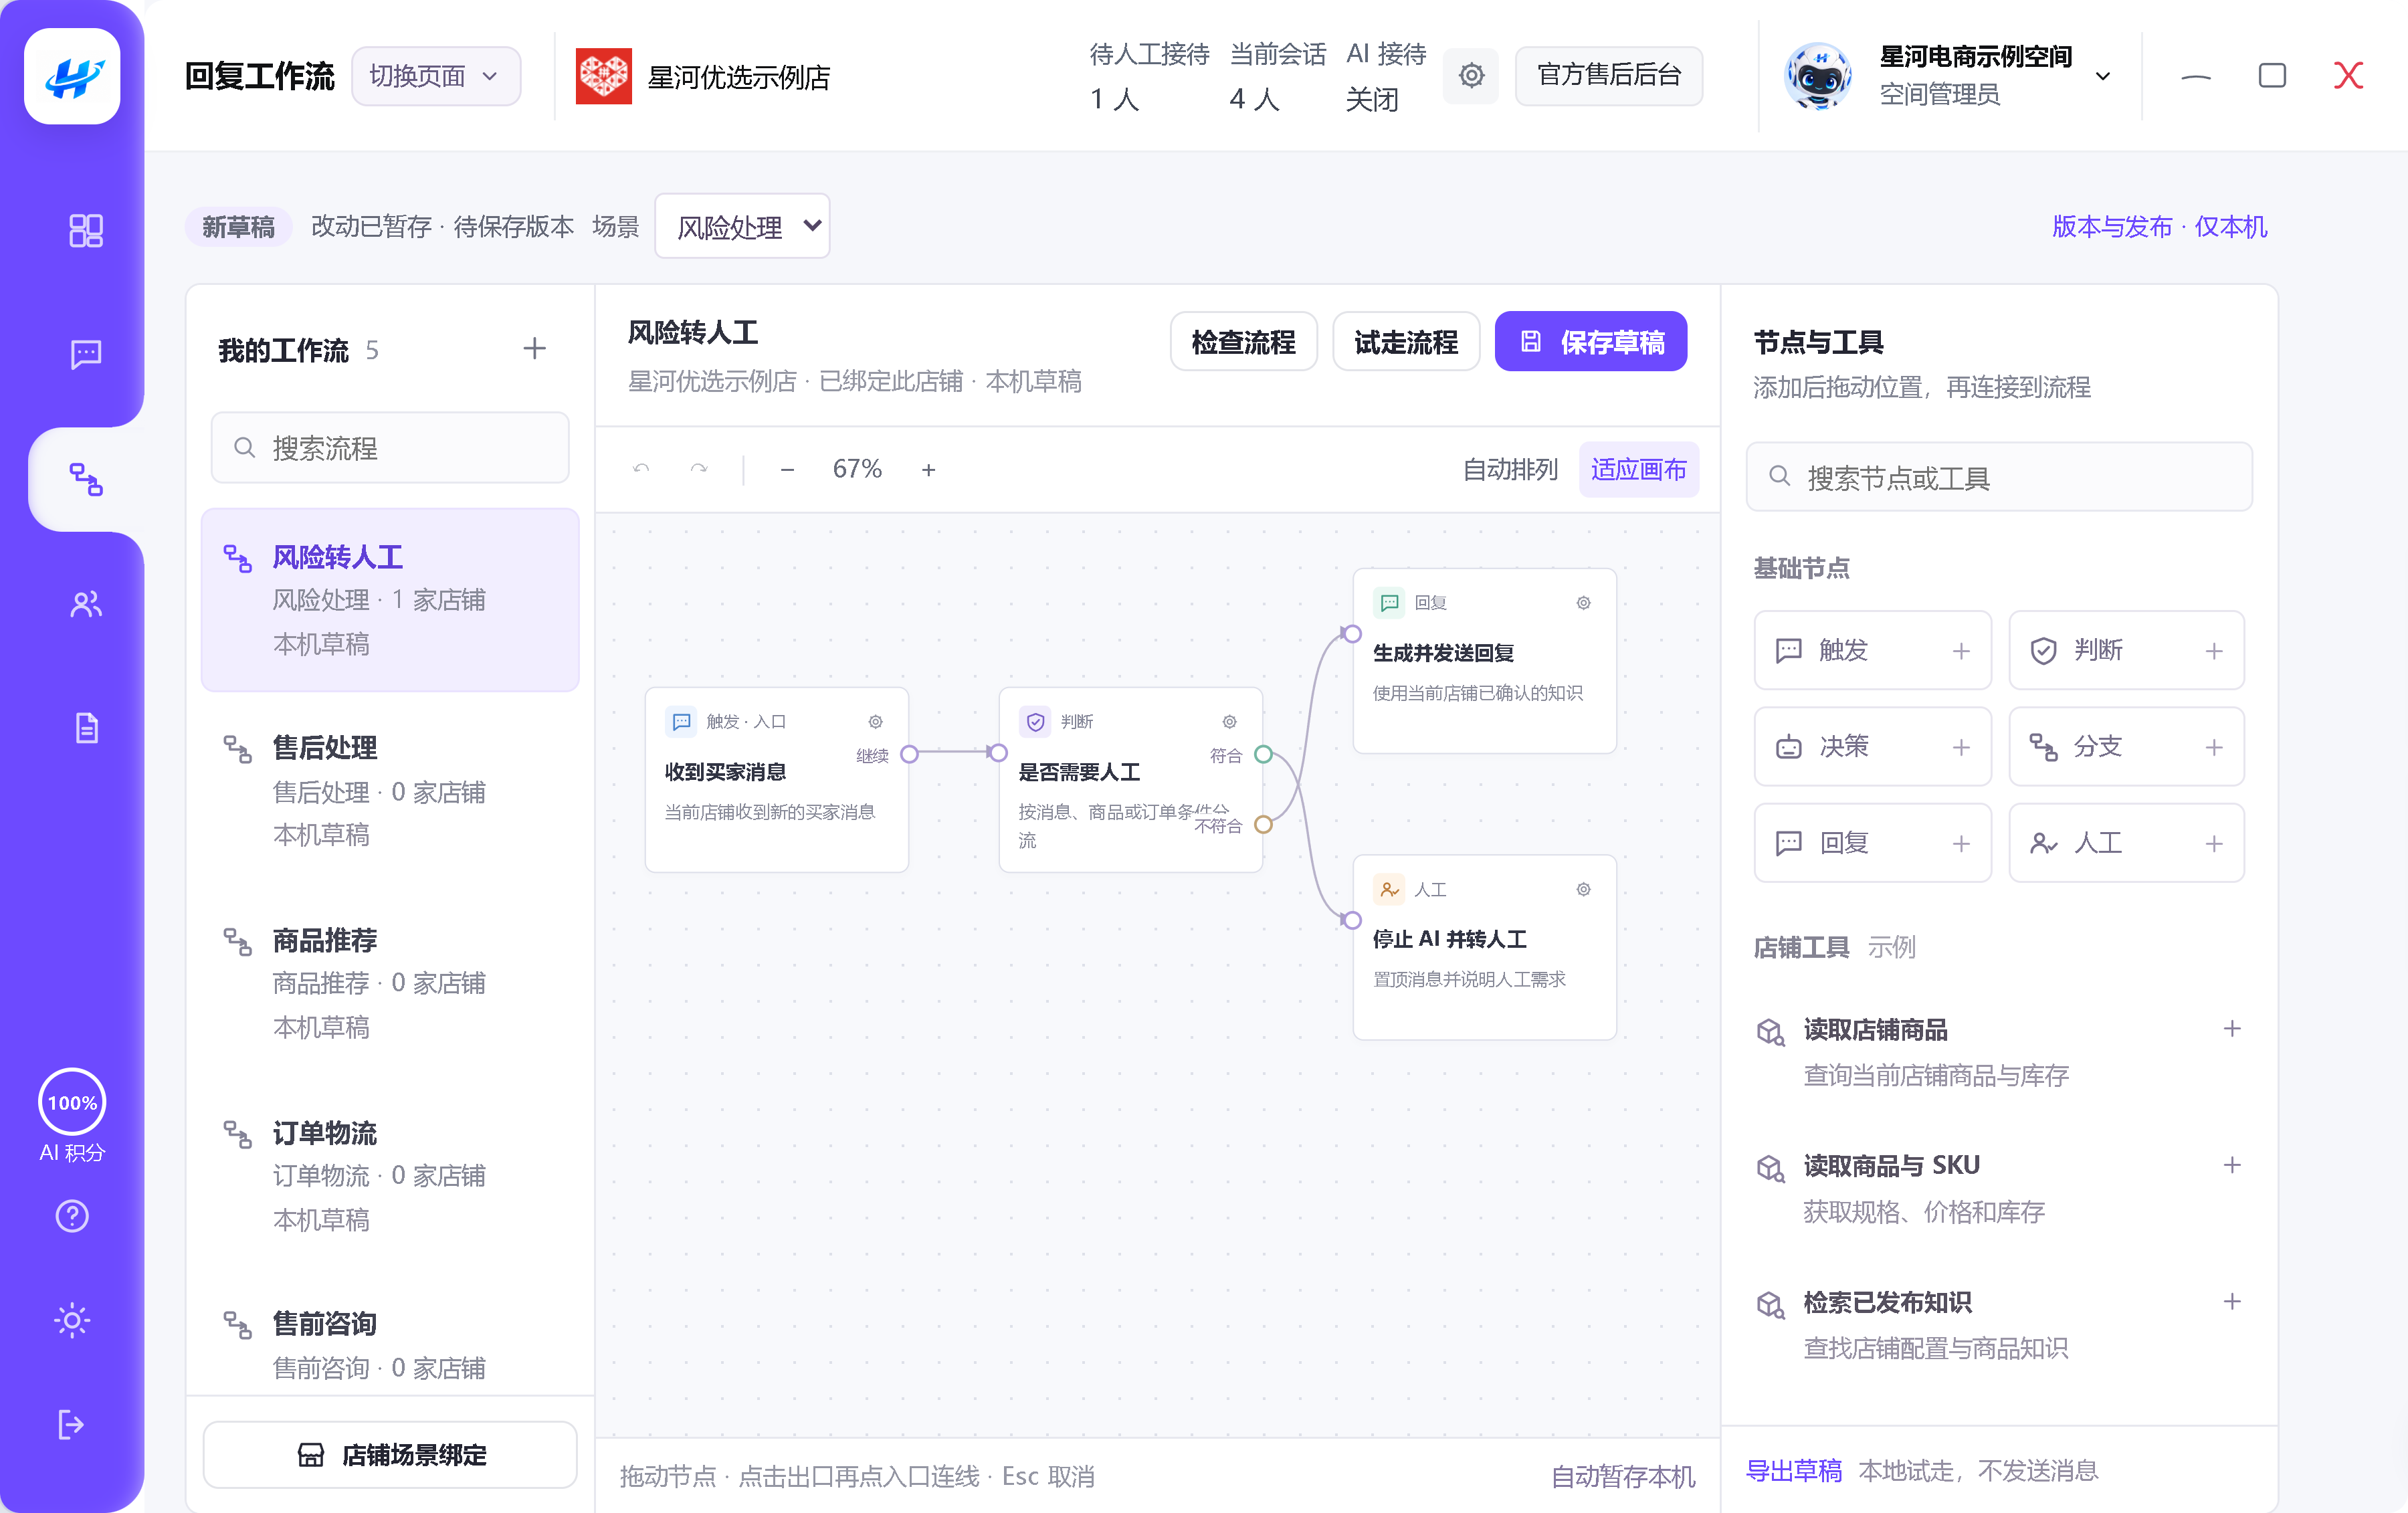Image resolution: width=2408 pixels, height=1513 pixels.
Task: Zoom in the canvas with plus
Action: coord(929,470)
